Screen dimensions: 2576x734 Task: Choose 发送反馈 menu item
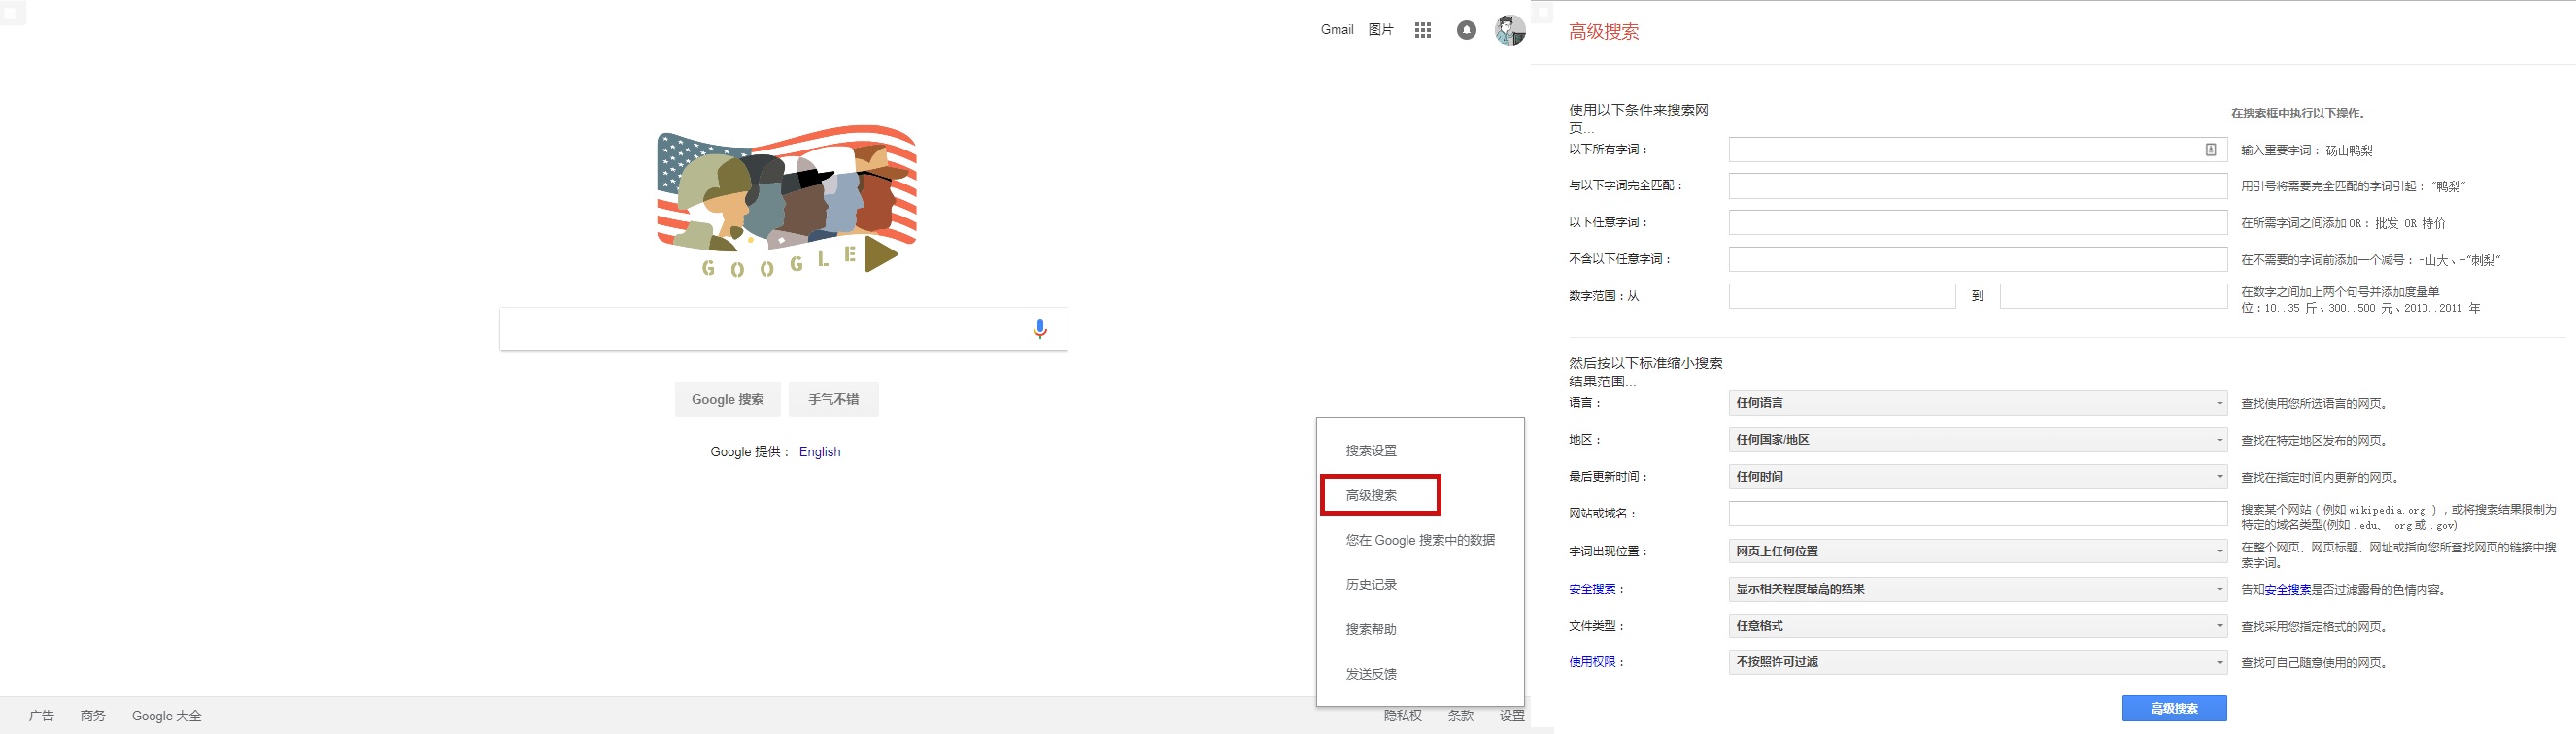tap(1371, 674)
